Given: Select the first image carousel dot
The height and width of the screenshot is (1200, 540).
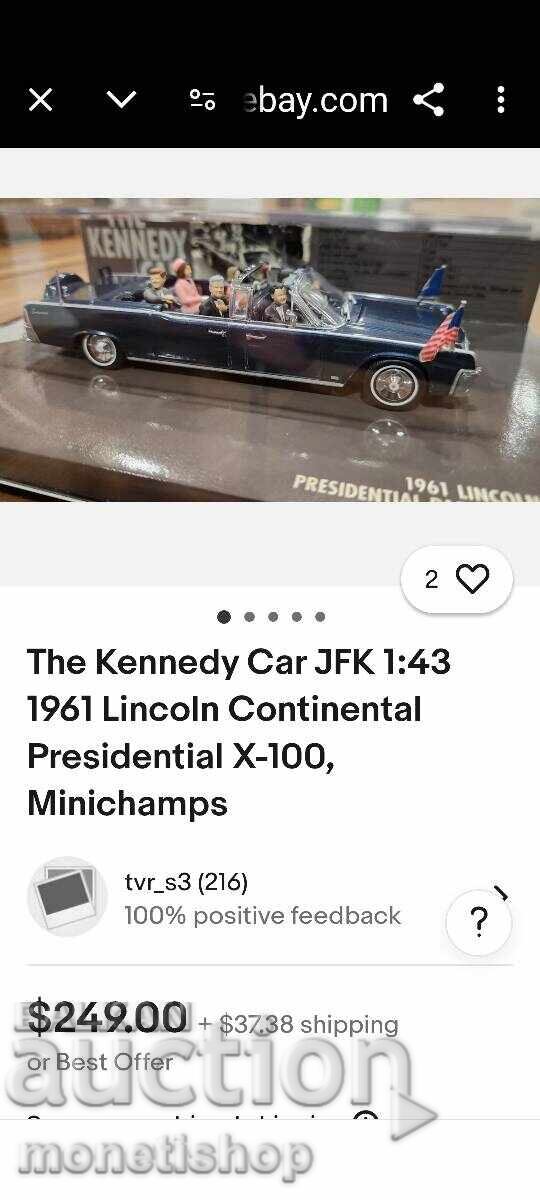Looking at the screenshot, I should pos(224,617).
